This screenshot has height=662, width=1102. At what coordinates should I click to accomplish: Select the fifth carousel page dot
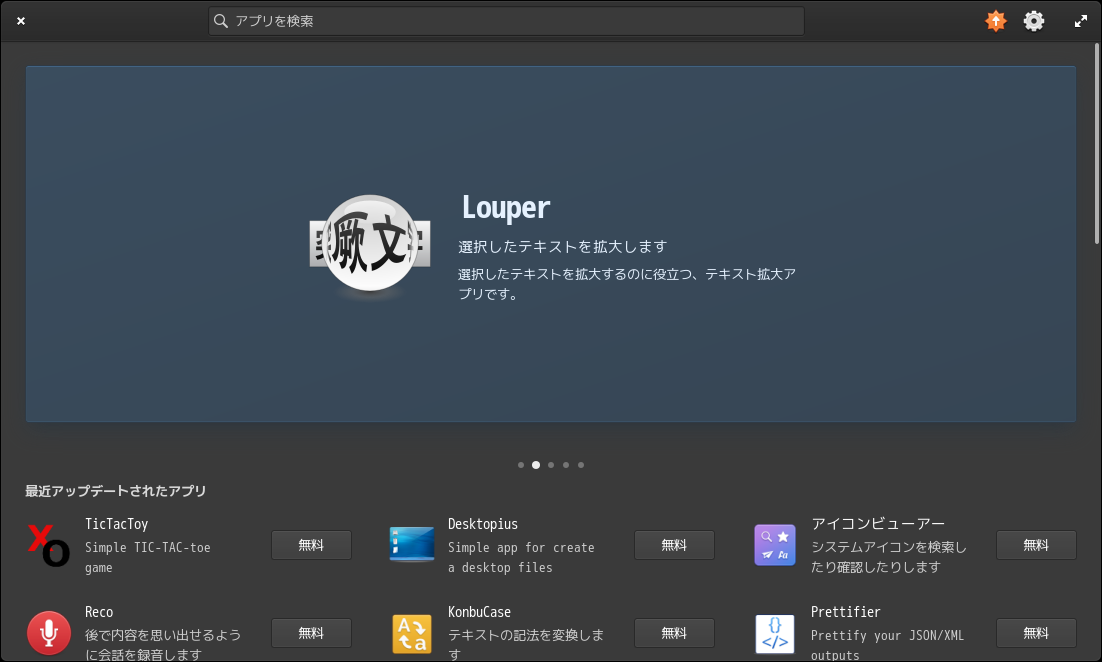(x=581, y=465)
